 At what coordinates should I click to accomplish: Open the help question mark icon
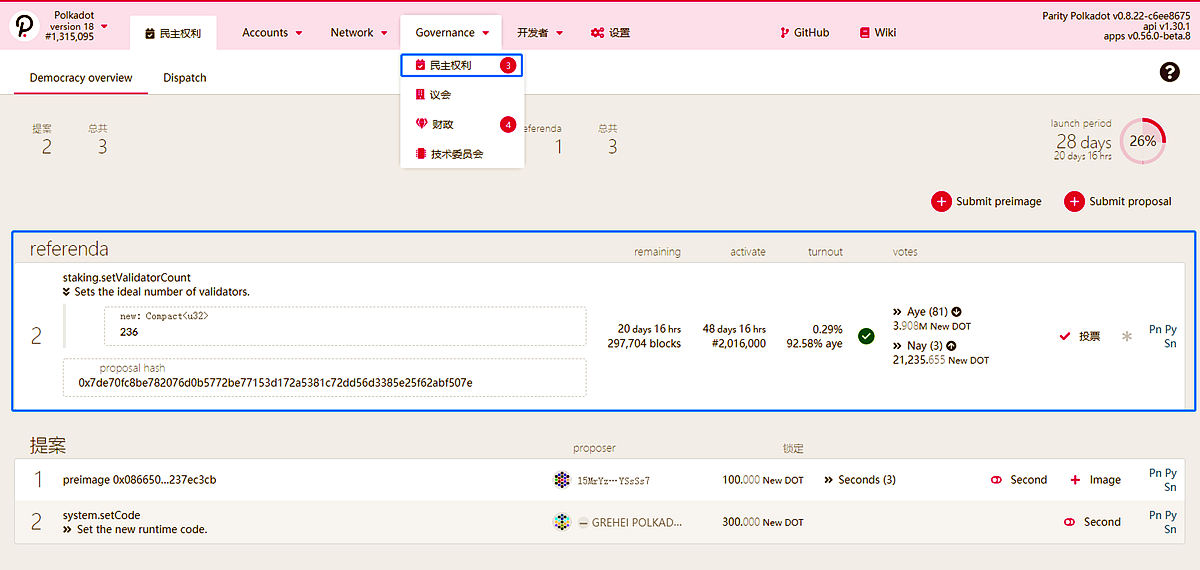1170,72
